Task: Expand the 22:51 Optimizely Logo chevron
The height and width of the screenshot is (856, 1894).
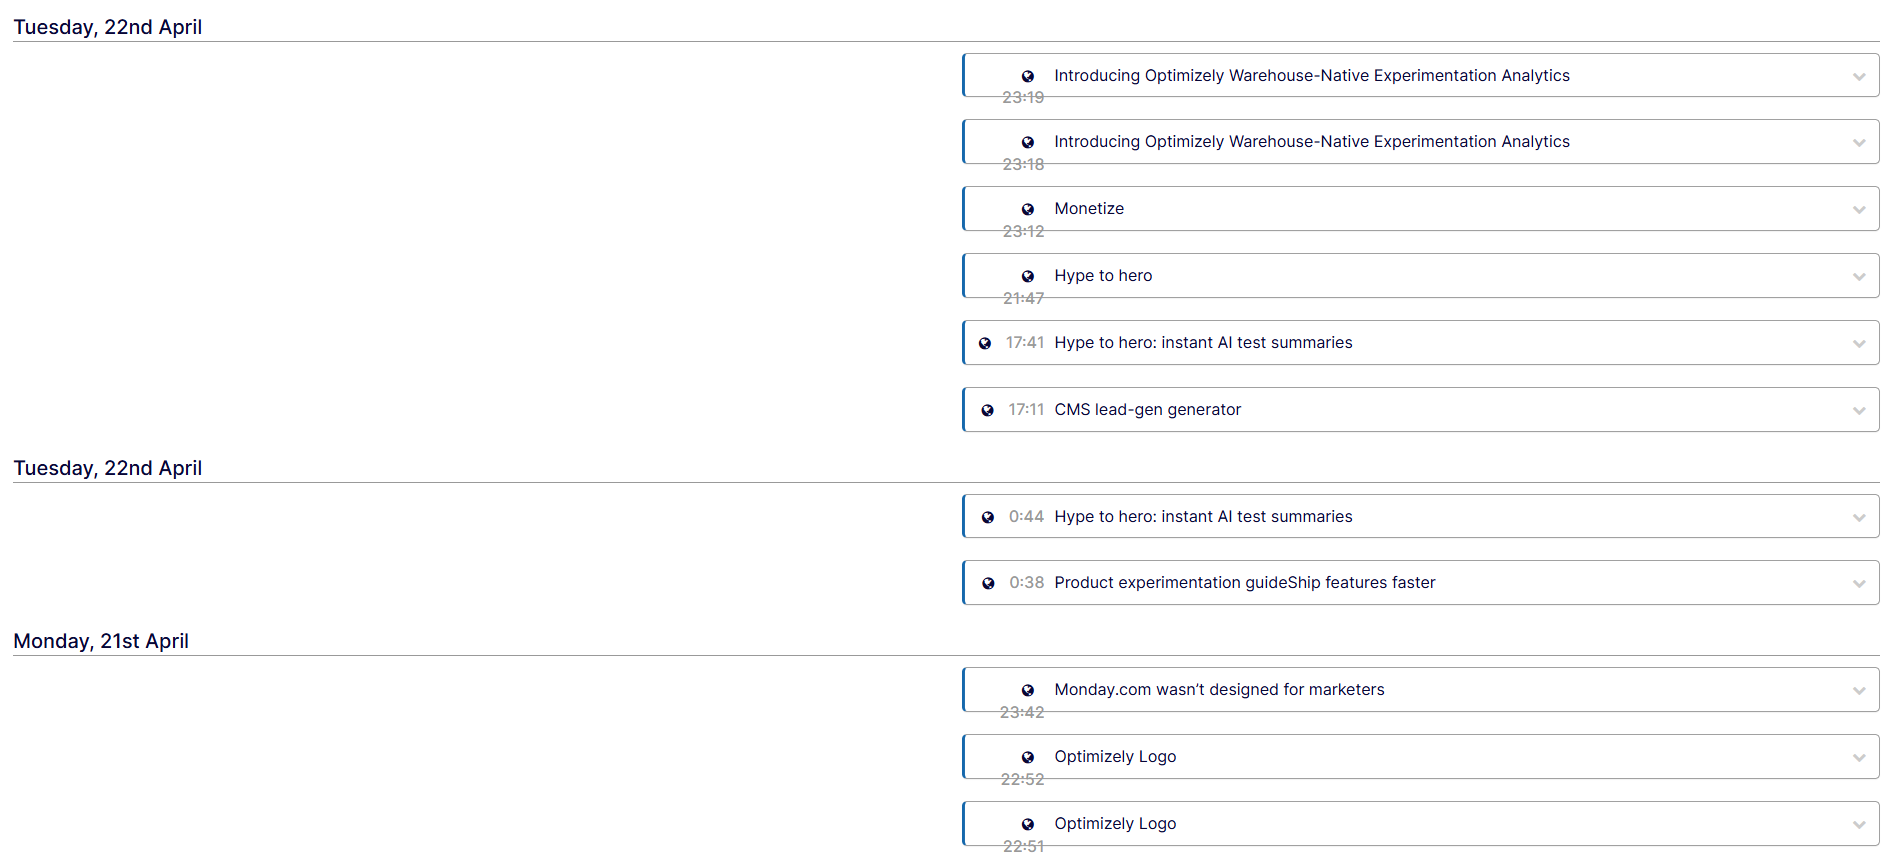Action: pos(1859,825)
